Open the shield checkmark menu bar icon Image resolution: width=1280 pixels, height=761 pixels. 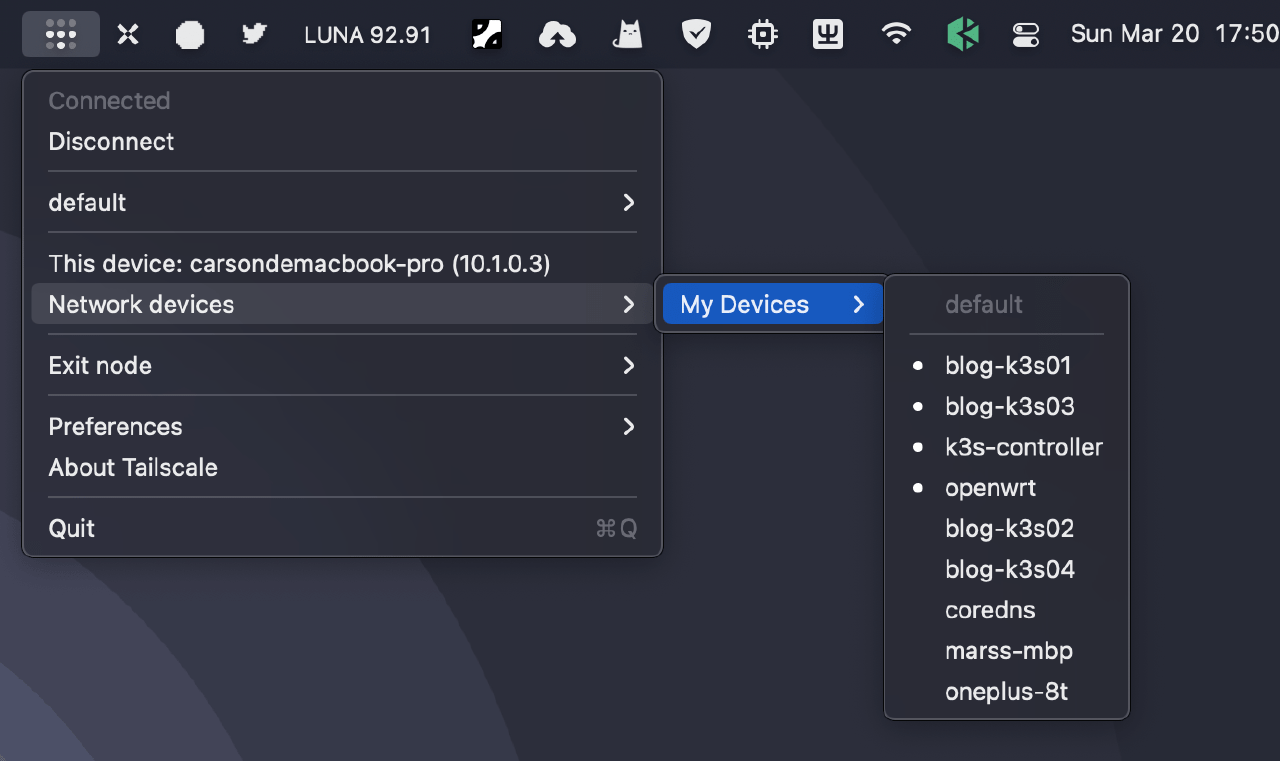(x=696, y=35)
